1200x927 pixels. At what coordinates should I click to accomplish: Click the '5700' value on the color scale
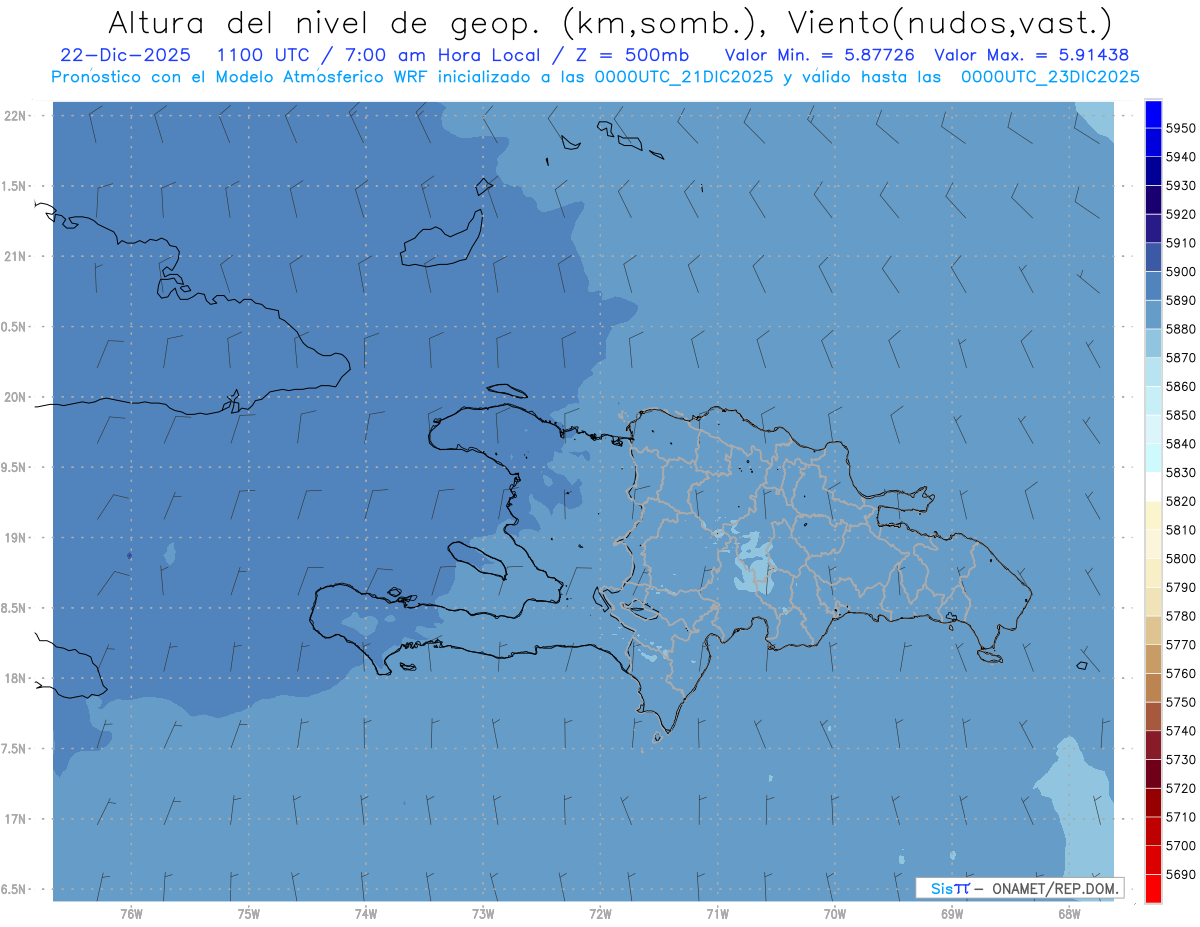pos(1180,846)
